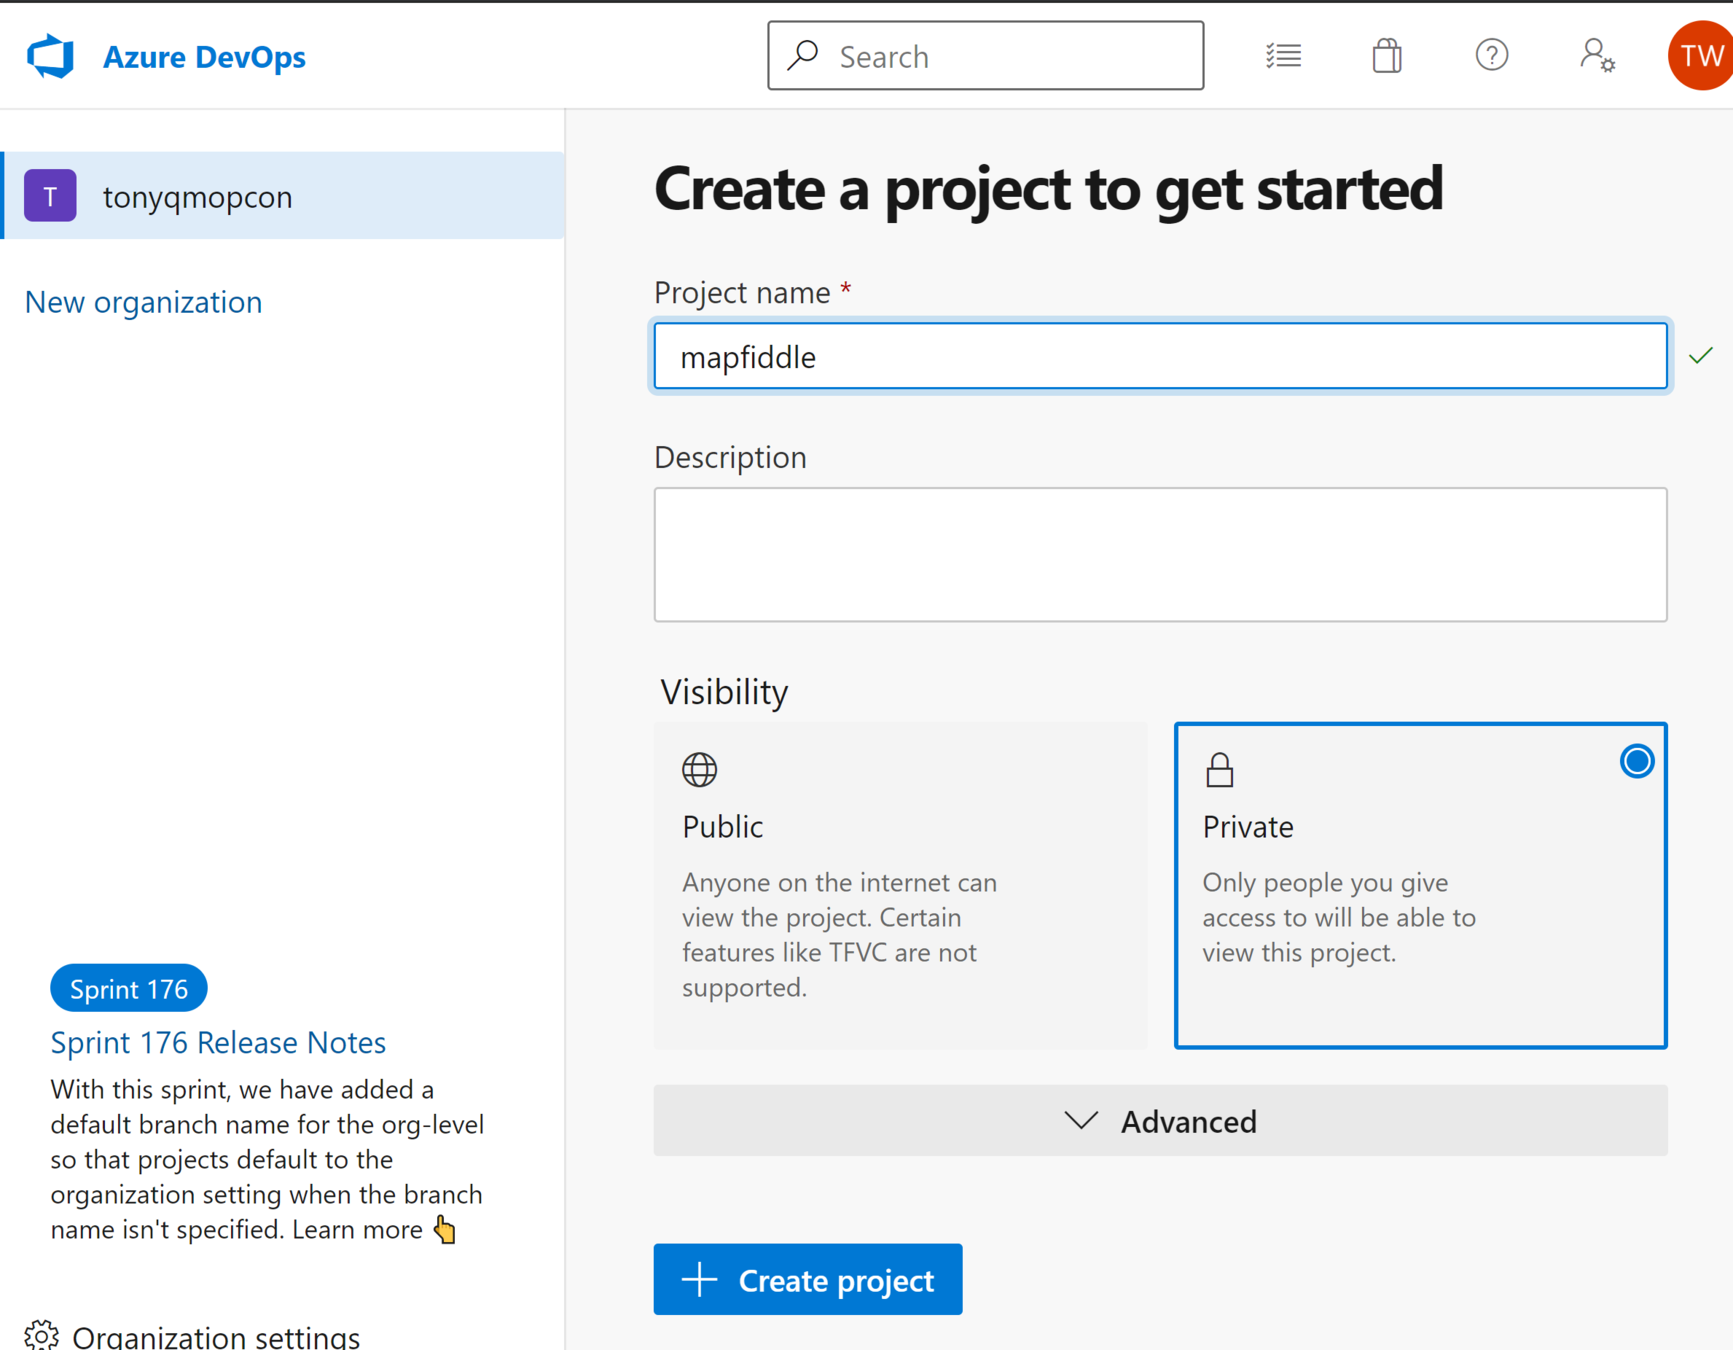This screenshot has height=1350, width=1733.
Task: Click the Azure DevOps logo icon
Action: tap(51, 56)
